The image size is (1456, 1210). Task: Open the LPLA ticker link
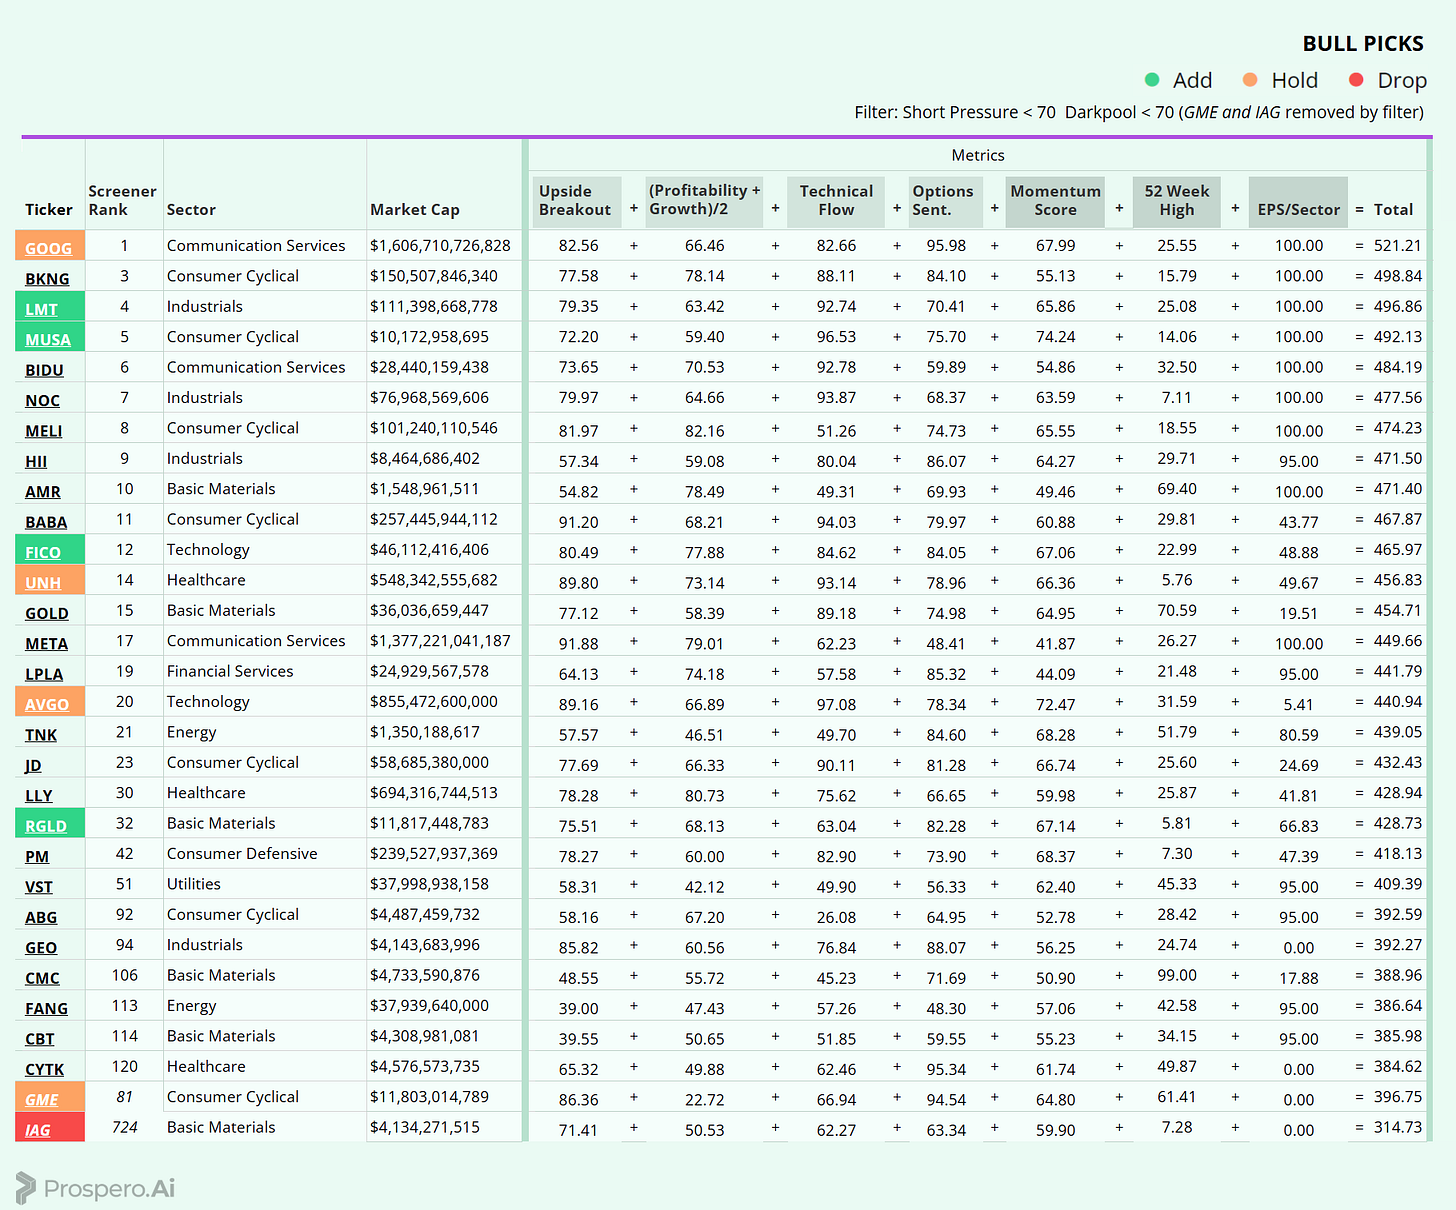(x=44, y=674)
